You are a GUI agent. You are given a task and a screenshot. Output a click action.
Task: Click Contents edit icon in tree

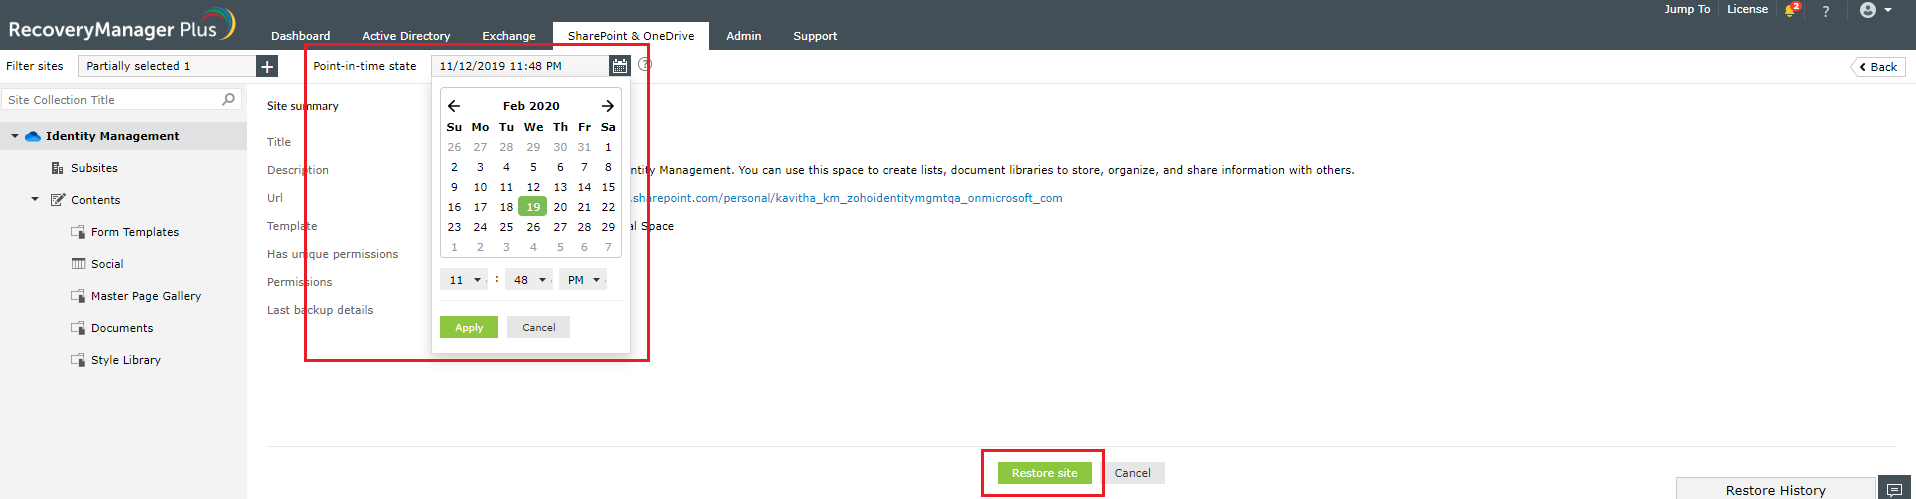coord(58,200)
